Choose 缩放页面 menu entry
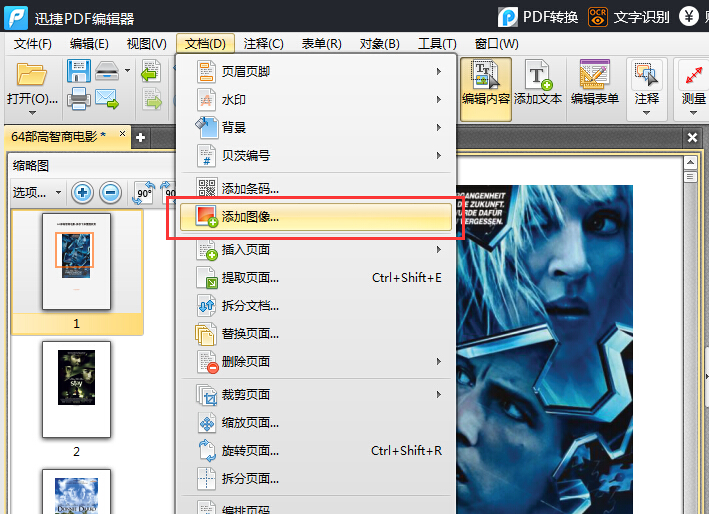 316,423
